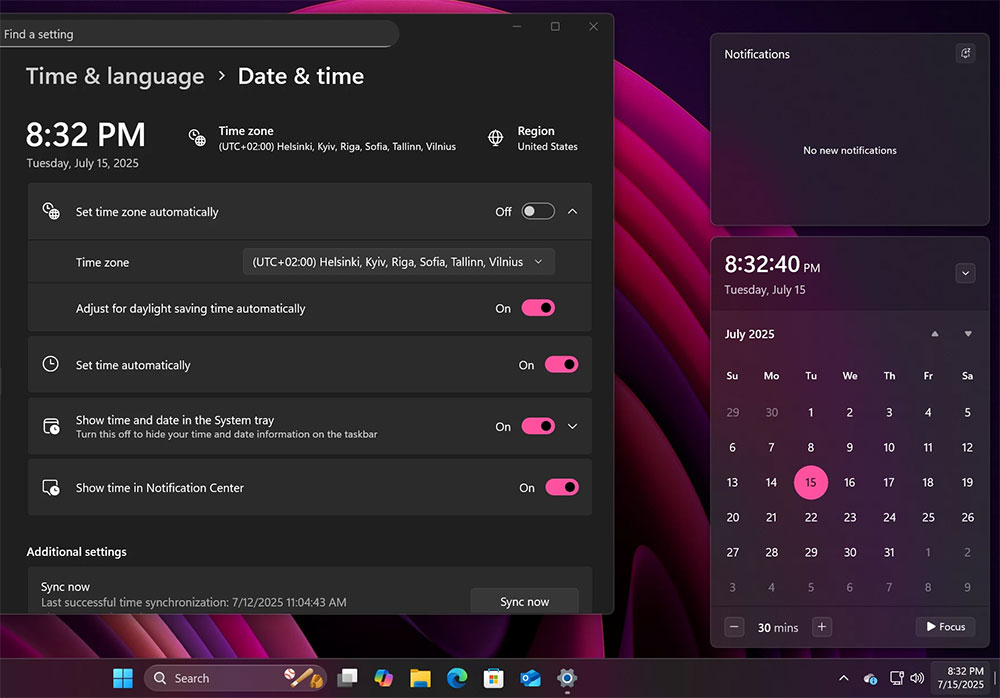Go to next month in calendar
Screen dimensions: 1000x698
click(968, 334)
